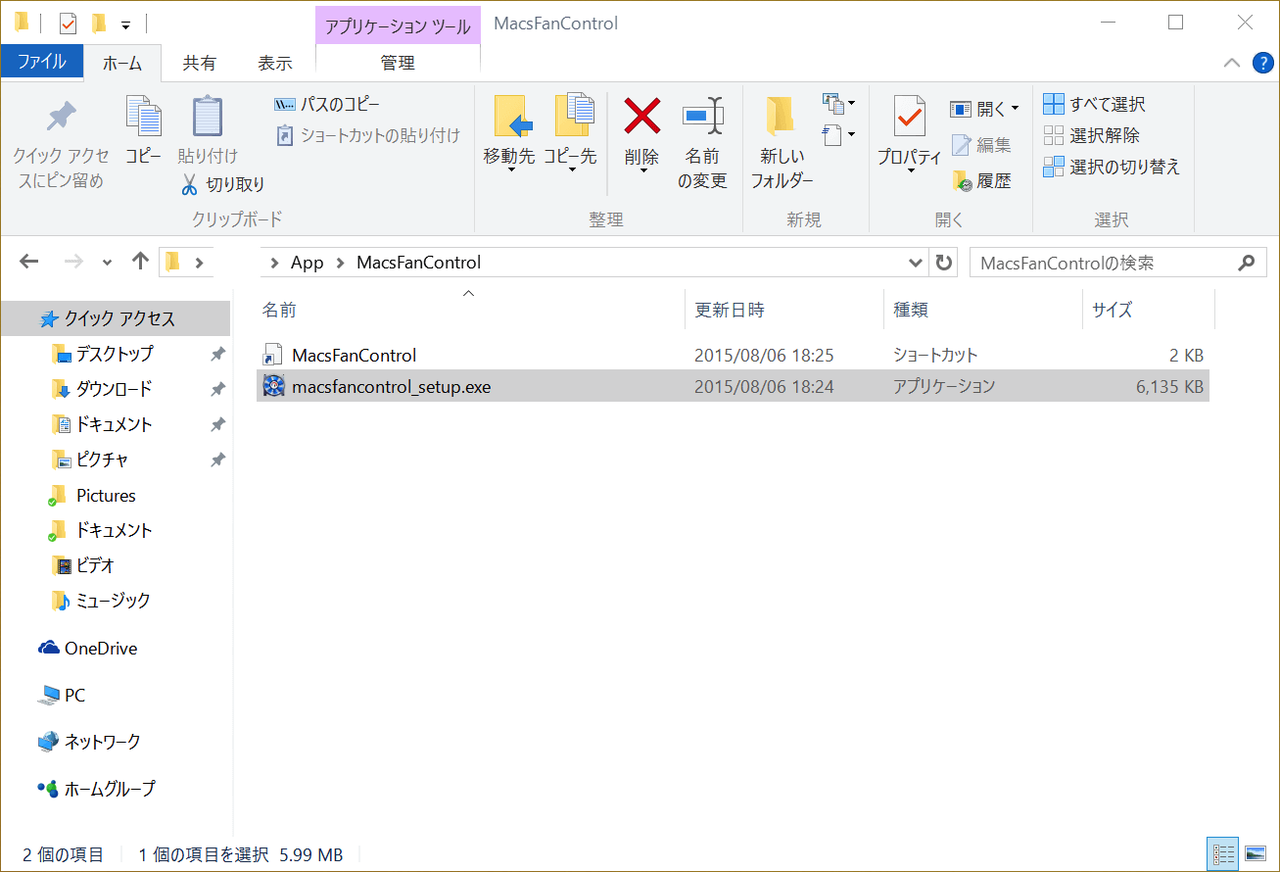Click App in breadcrumb path
1280x872 pixels.
307,263
